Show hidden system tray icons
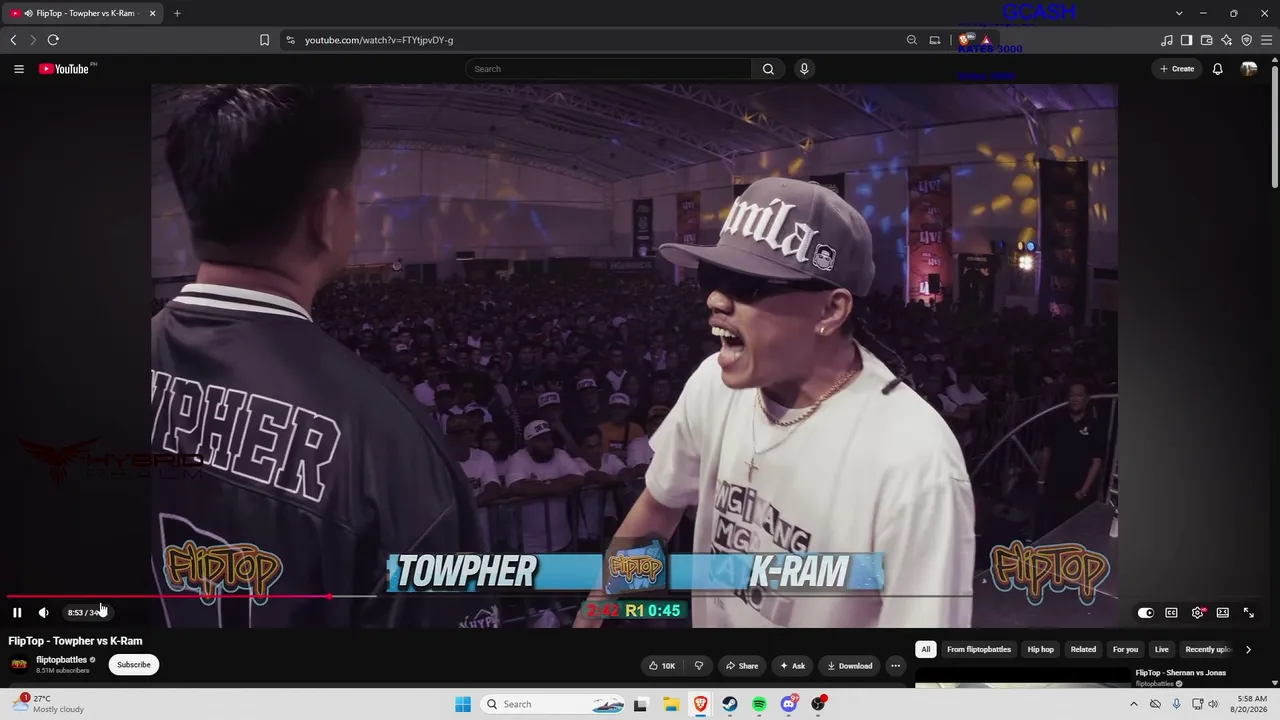This screenshot has height=720, width=1280. click(x=1134, y=704)
